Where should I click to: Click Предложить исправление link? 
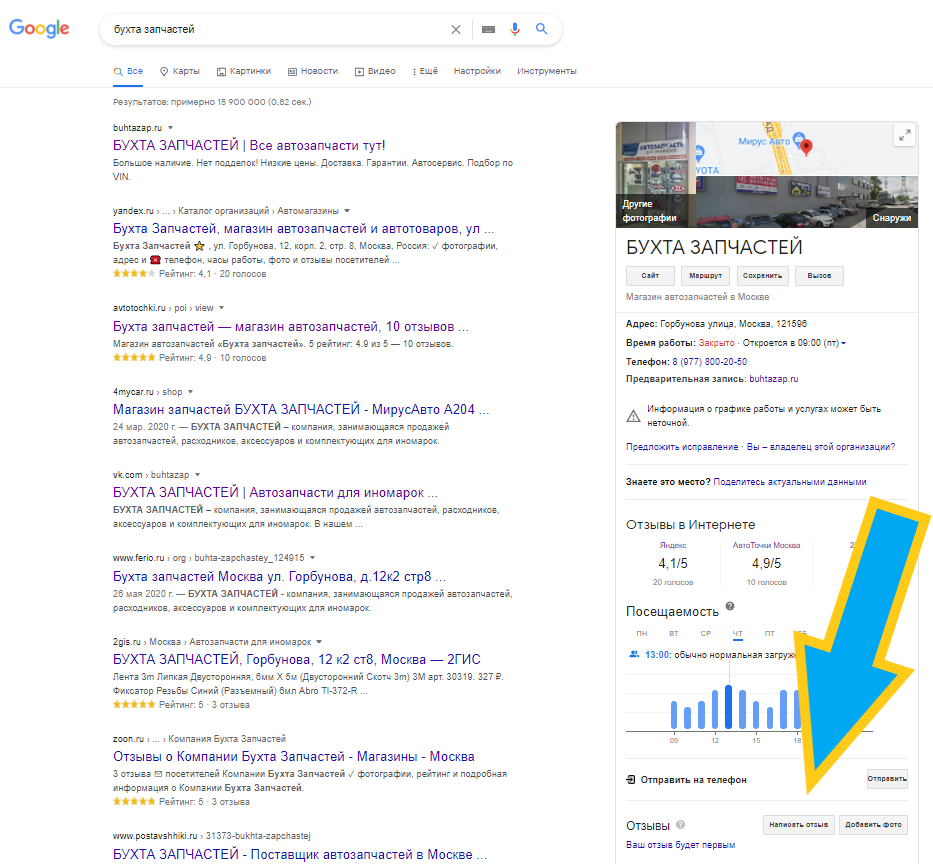pyautogui.click(x=682, y=447)
